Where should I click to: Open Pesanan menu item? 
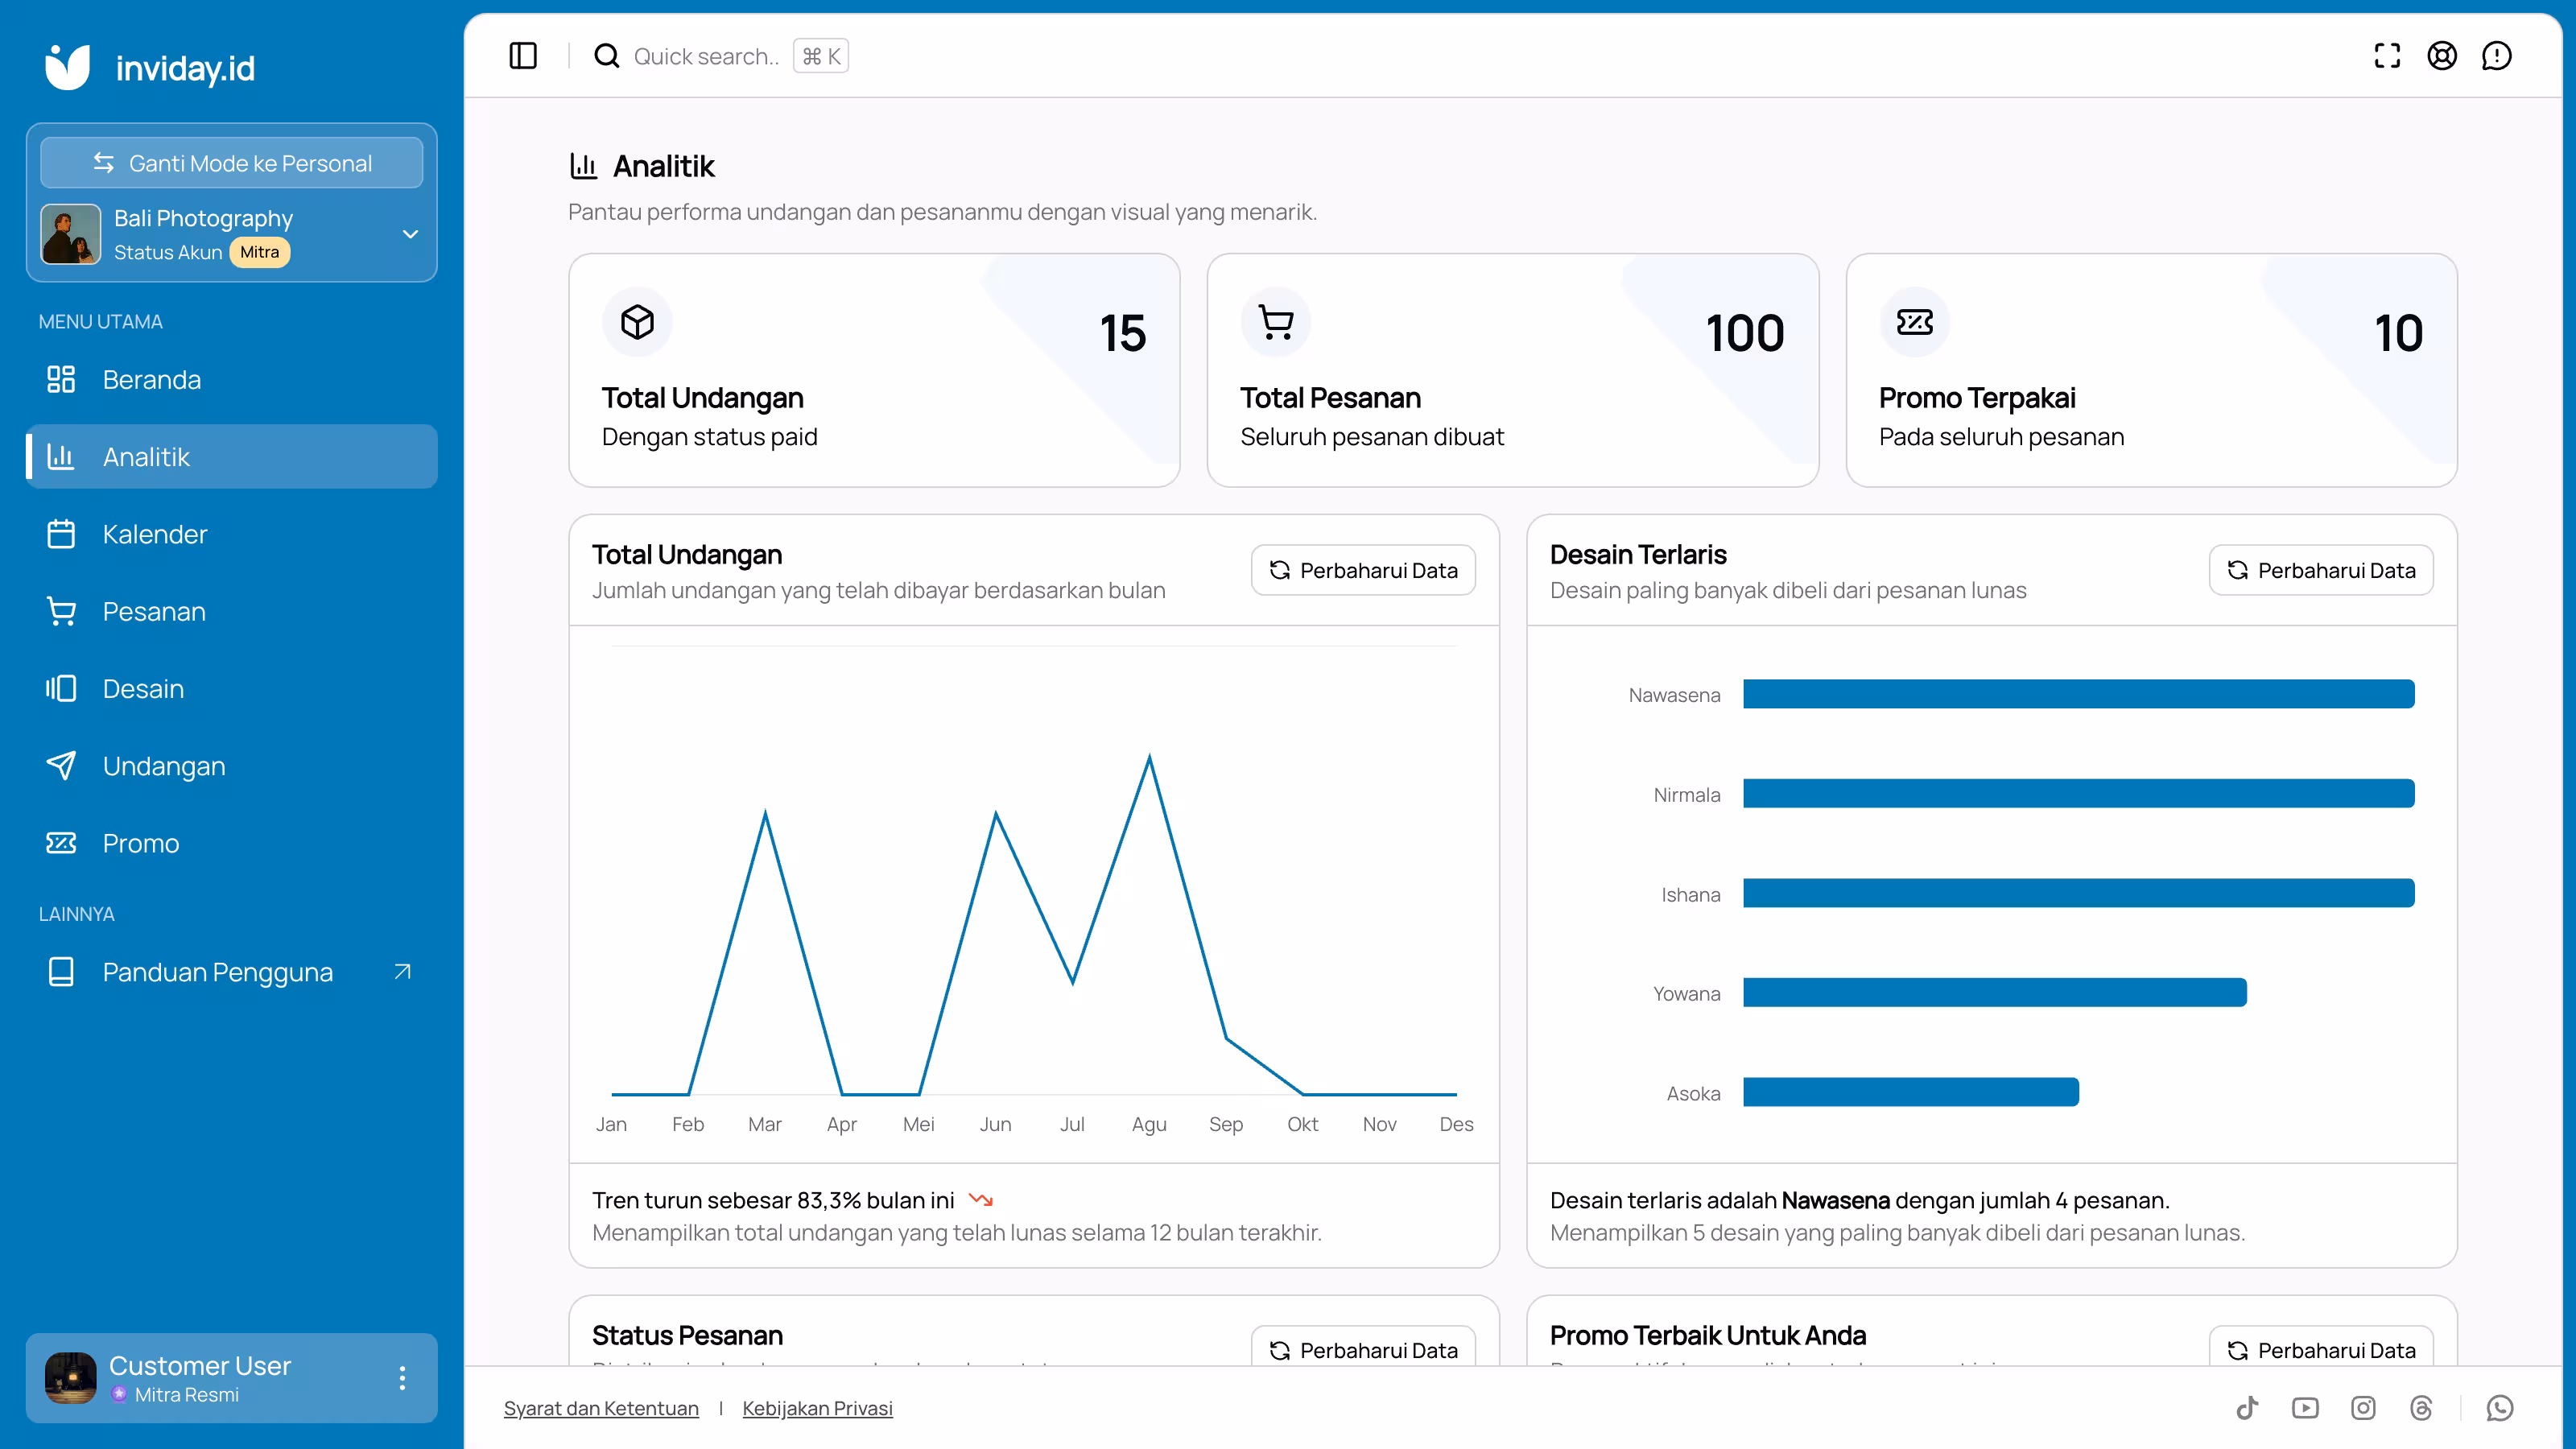[x=231, y=611]
